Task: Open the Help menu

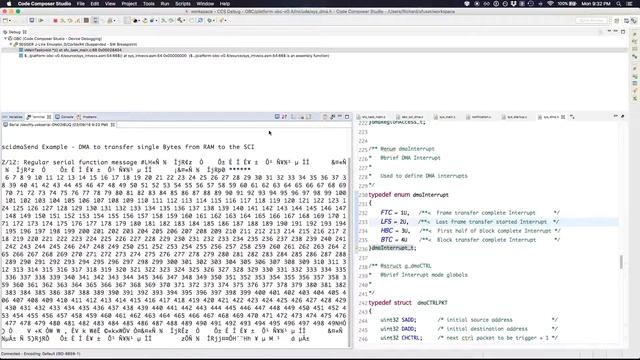Action: click(x=225, y=3)
